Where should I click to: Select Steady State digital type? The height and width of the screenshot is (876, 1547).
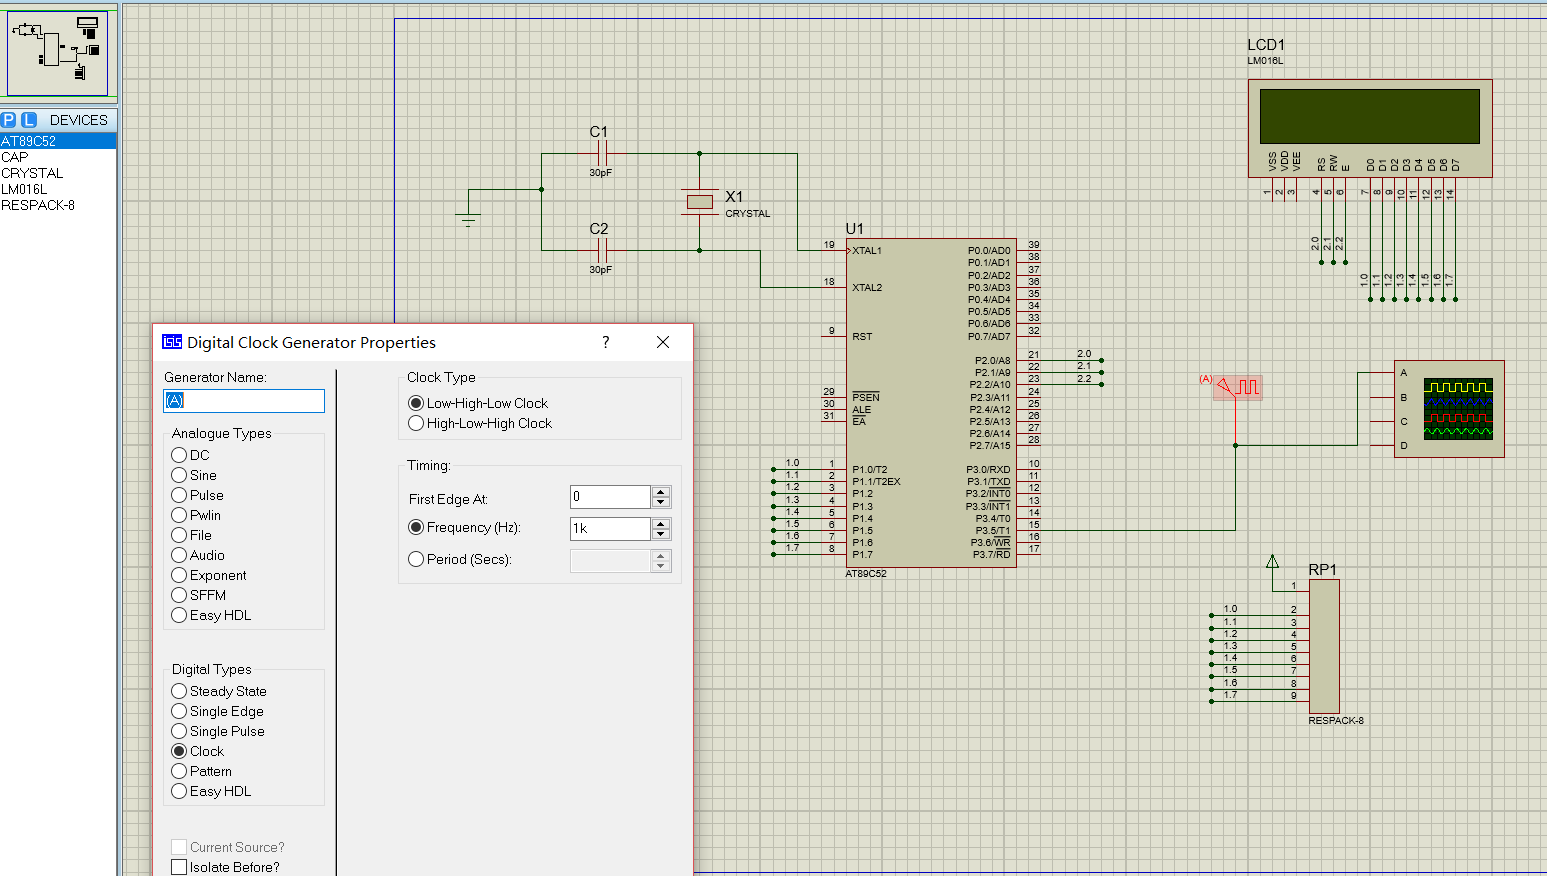pos(179,691)
